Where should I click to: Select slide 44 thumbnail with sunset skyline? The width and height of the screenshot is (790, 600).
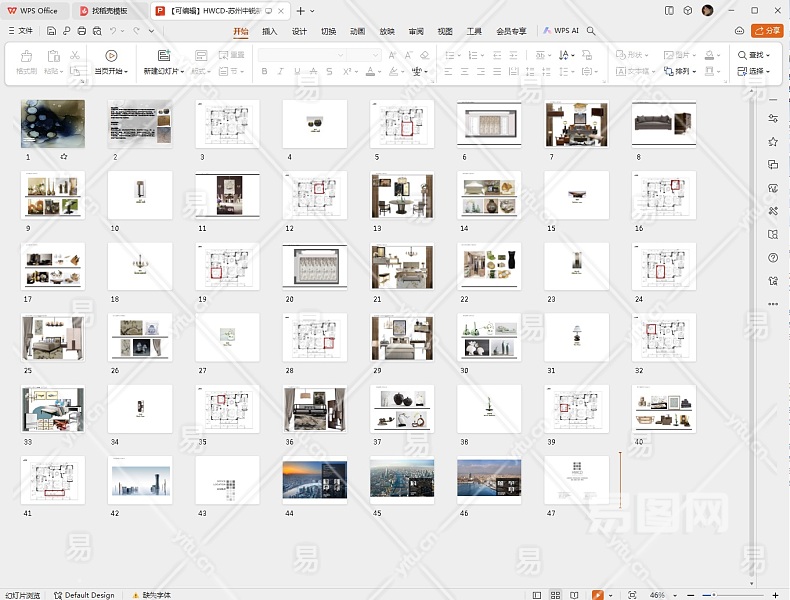coord(315,479)
